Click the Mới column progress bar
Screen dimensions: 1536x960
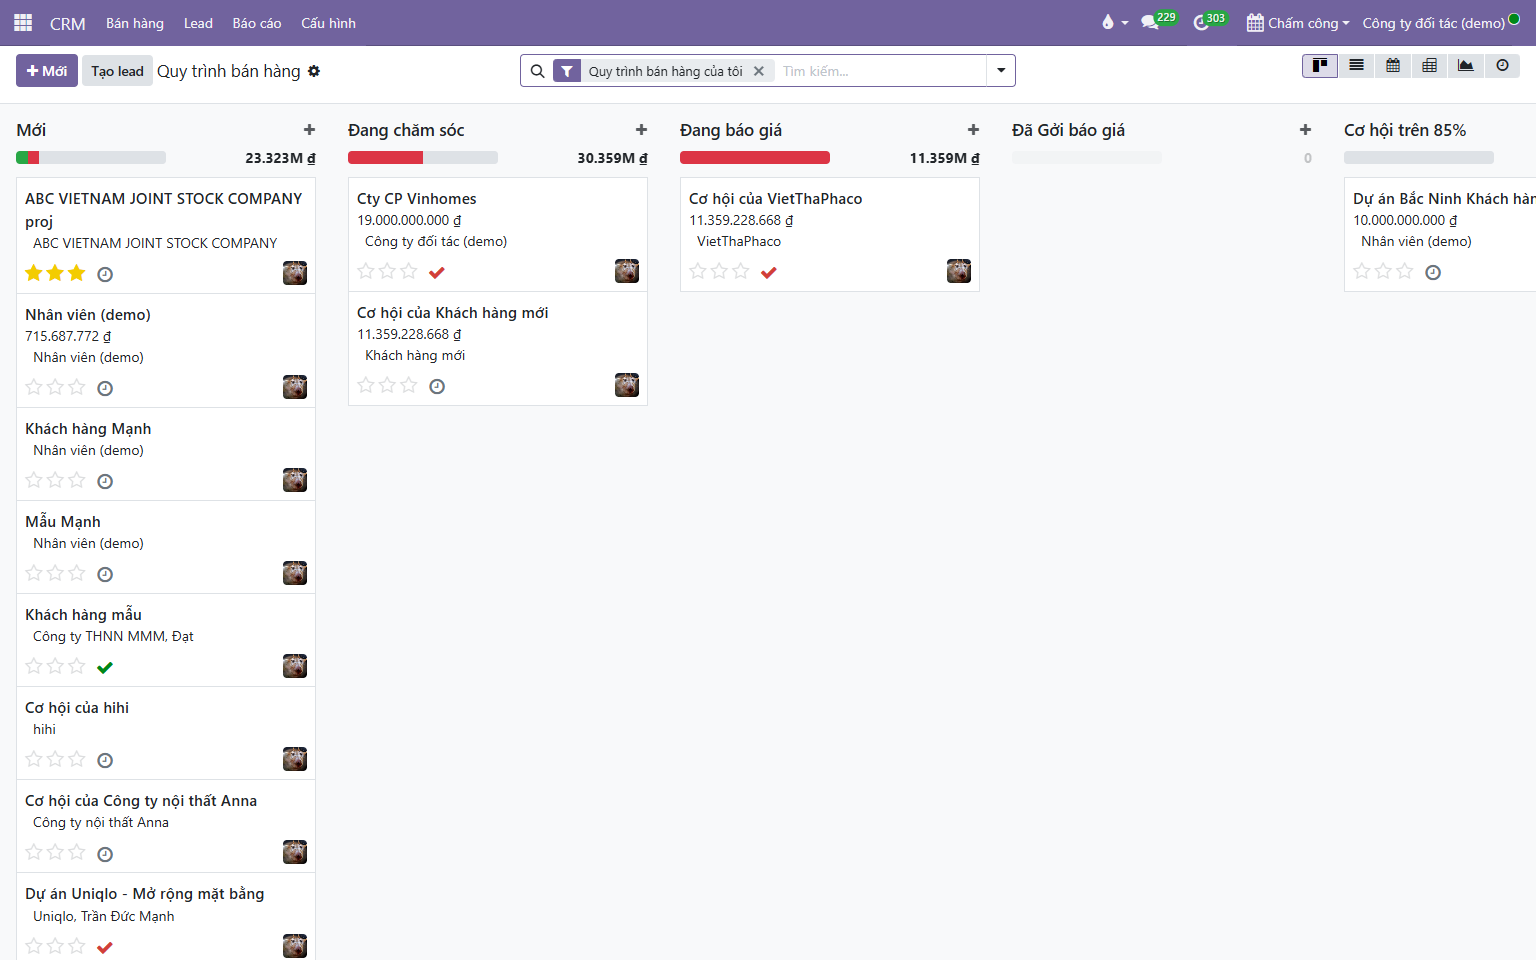click(x=91, y=157)
